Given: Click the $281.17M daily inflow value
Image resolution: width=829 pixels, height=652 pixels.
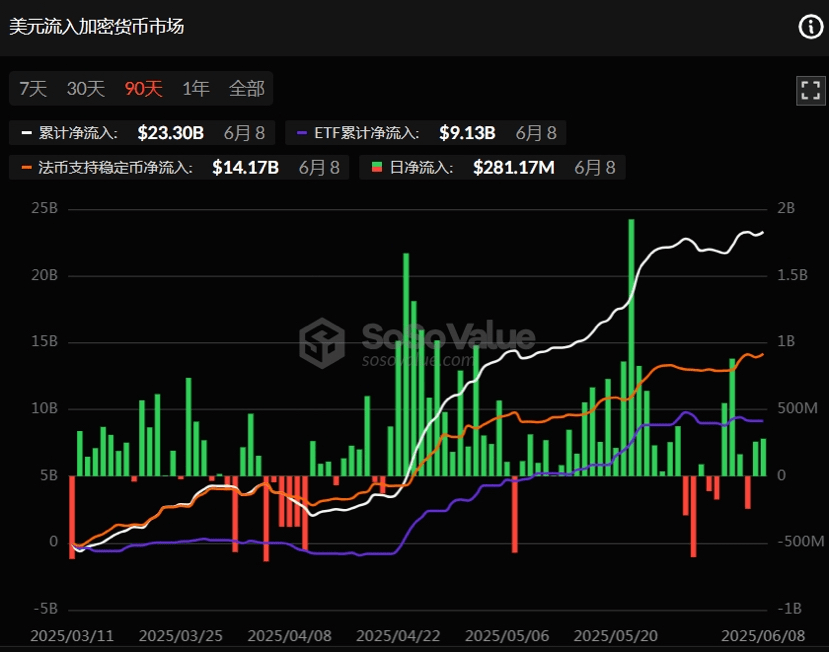Looking at the screenshot, I should (x=513, y=168).
